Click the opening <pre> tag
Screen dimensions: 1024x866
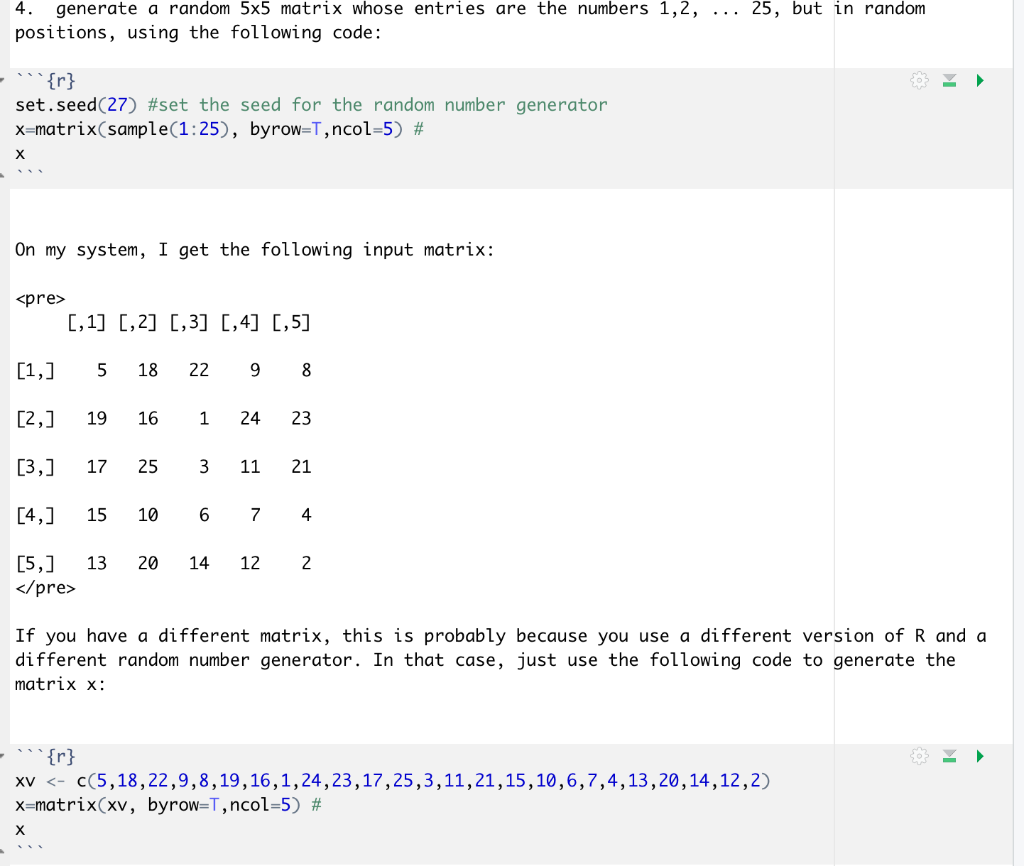click(40, 298)
